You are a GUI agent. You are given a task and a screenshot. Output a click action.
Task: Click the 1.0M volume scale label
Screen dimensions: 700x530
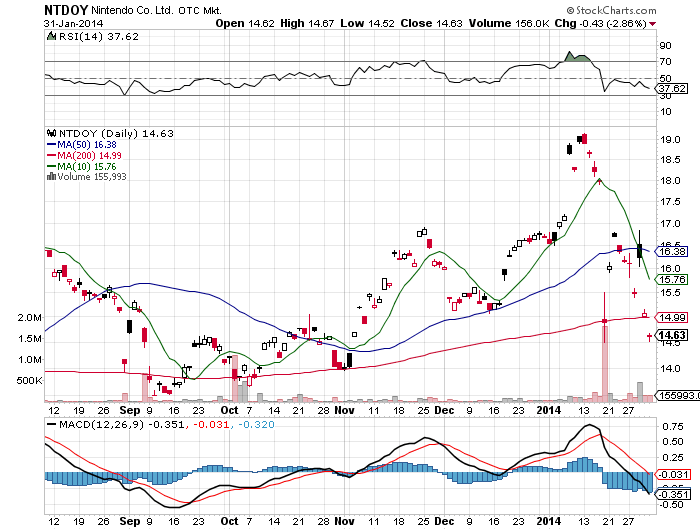point(29,359)
